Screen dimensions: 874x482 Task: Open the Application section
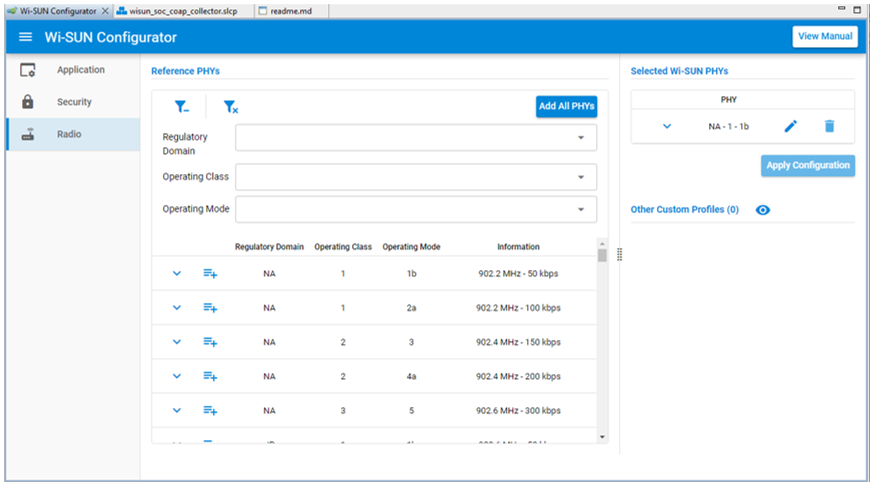pos(73,70)
